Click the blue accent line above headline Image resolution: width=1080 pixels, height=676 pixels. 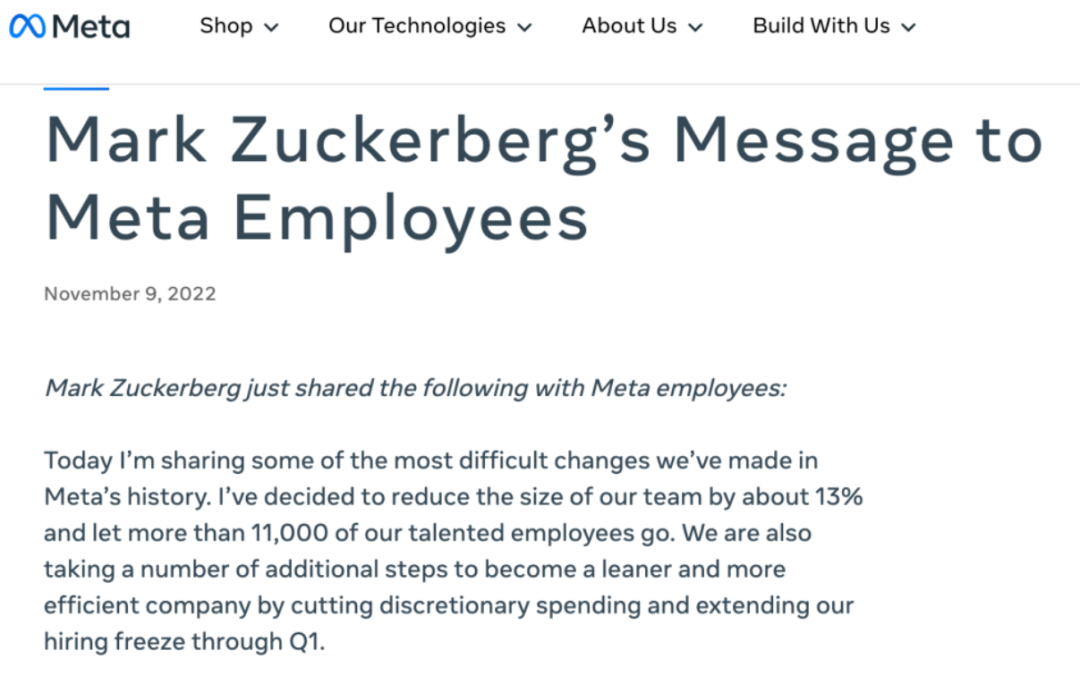76,89
